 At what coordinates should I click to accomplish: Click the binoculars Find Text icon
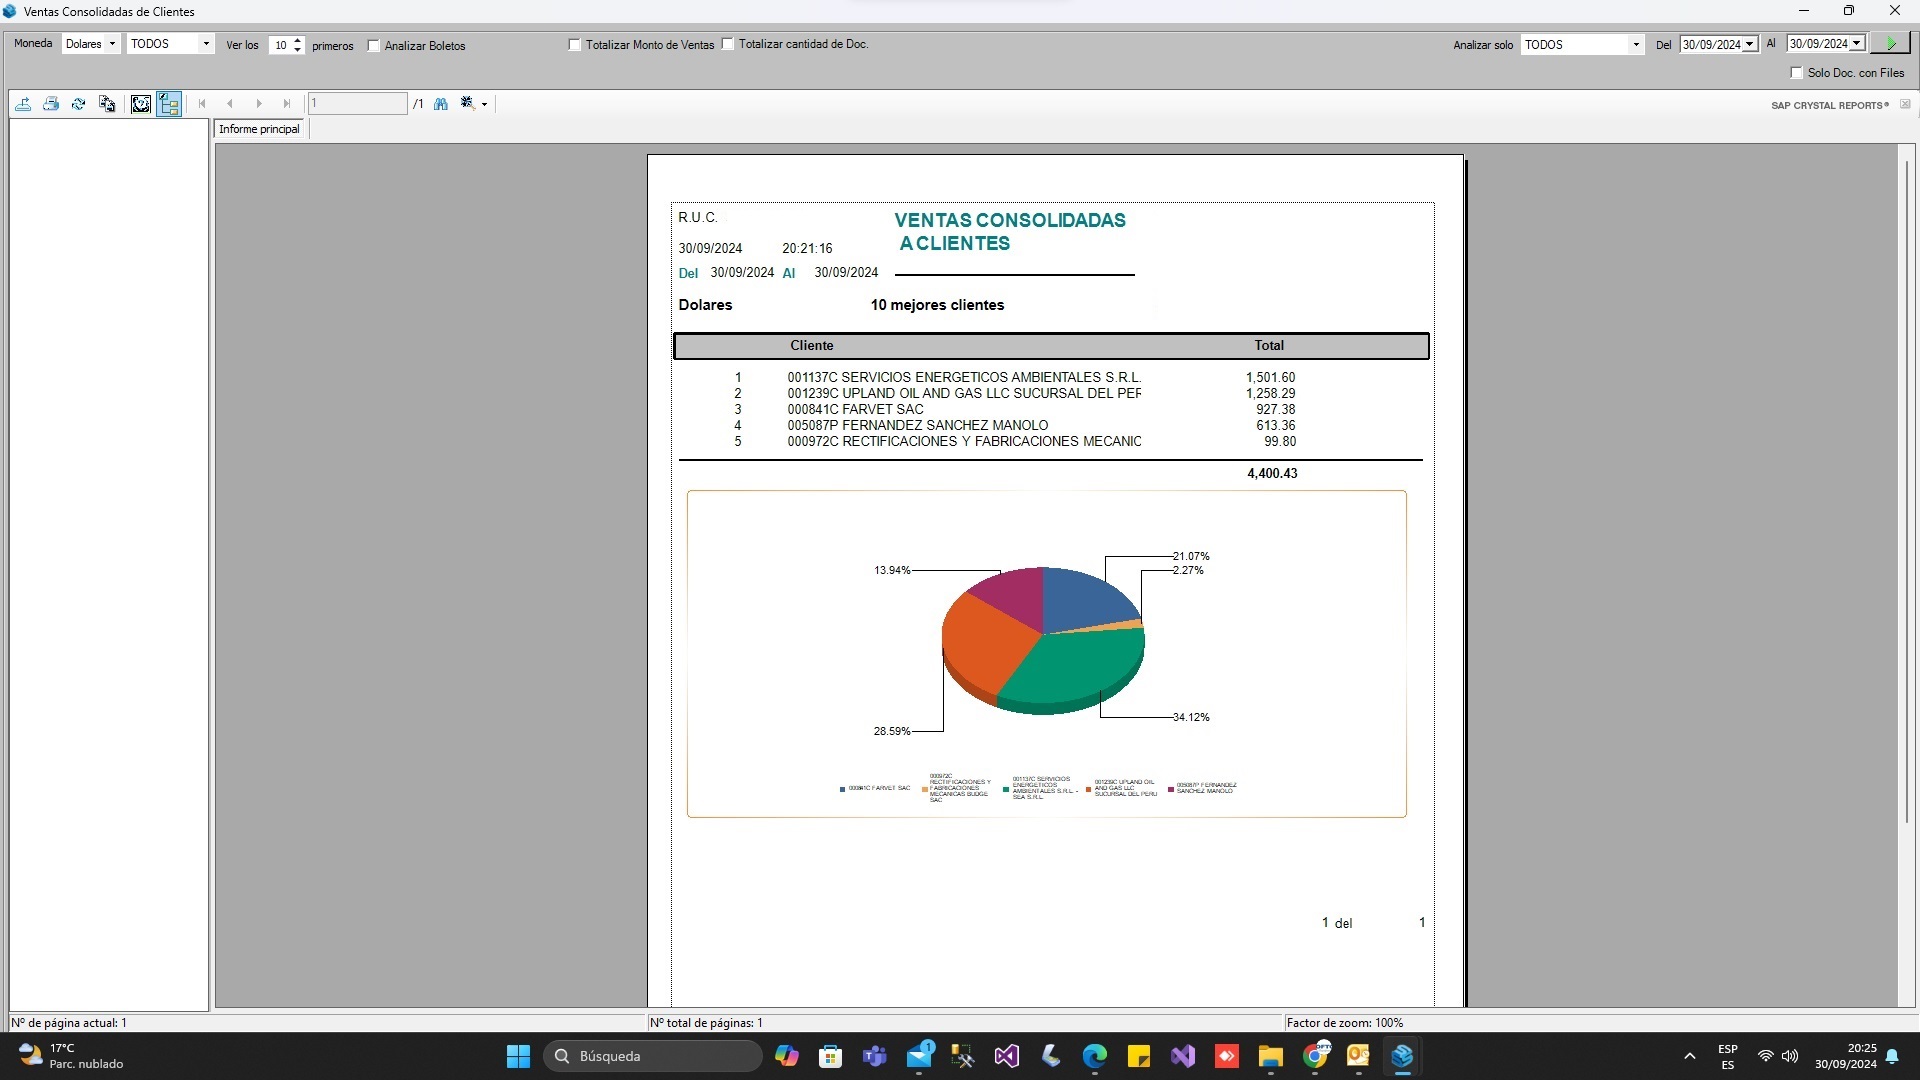pyautogui.click(x=441, y=104)
